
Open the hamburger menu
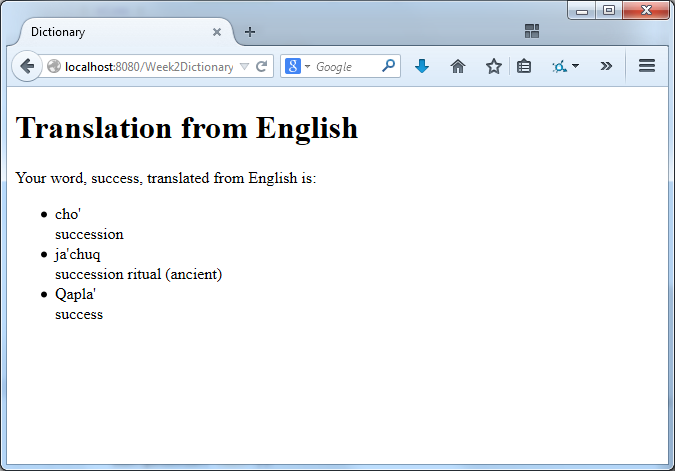[x=646, y=66]
